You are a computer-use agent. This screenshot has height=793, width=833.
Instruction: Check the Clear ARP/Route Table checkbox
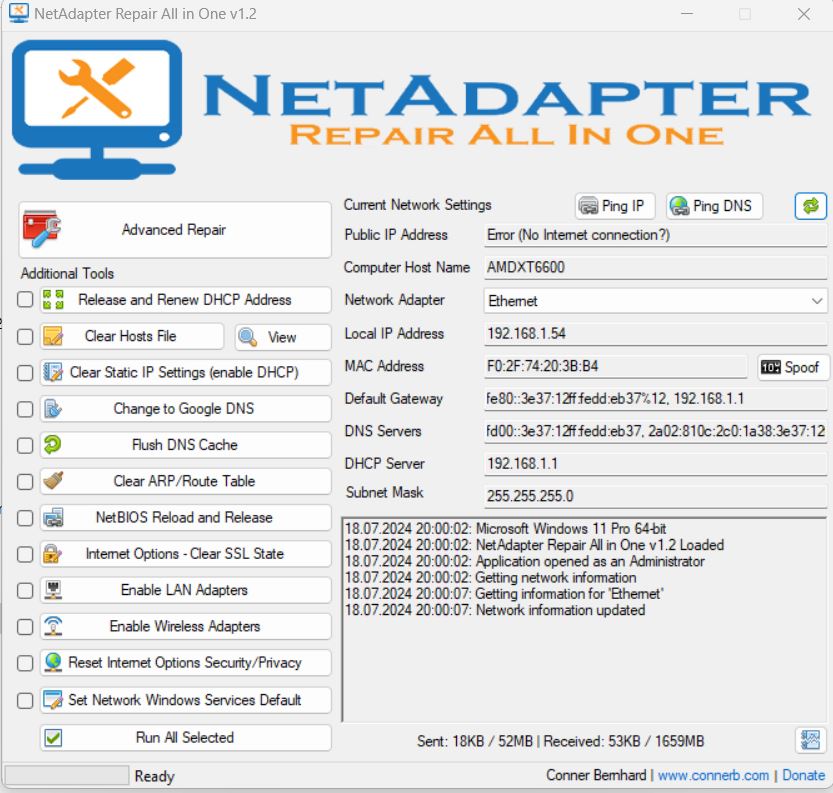click(25, 482)
